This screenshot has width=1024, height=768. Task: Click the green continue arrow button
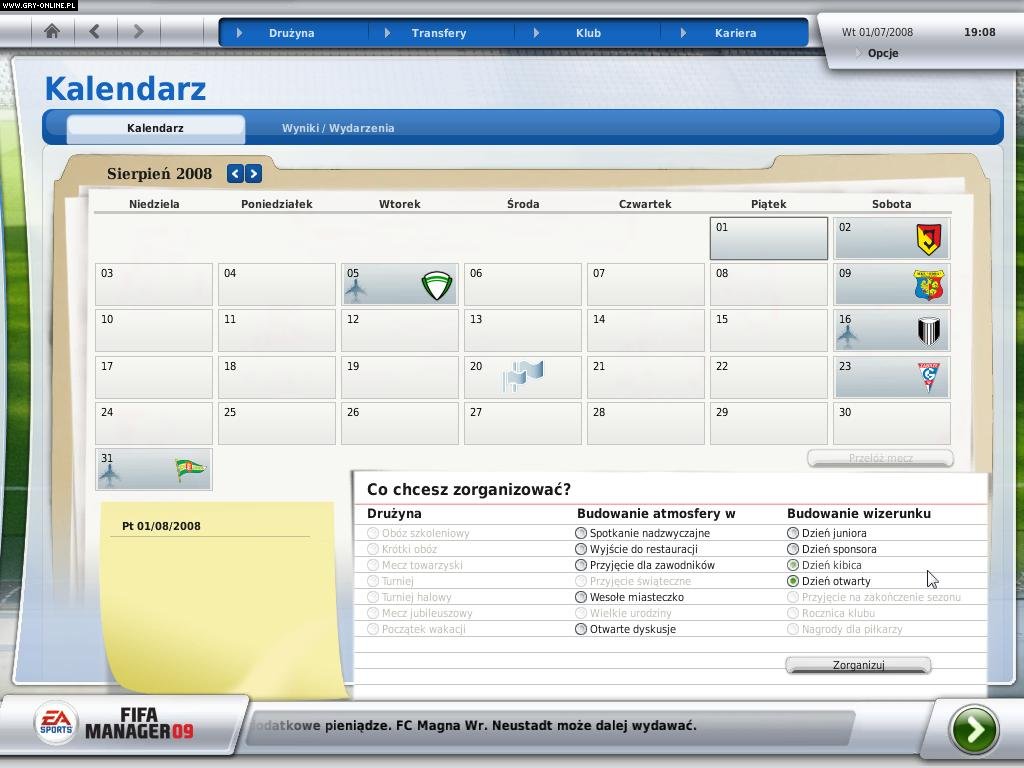tap(973, 729)
